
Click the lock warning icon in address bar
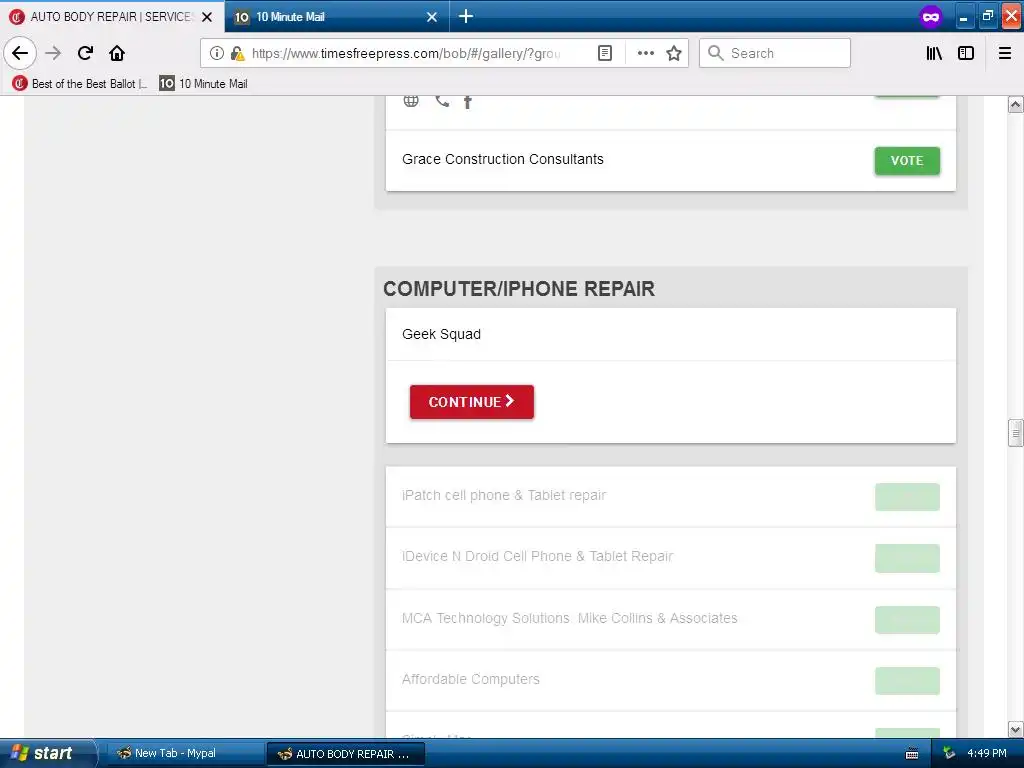[238, 53]
